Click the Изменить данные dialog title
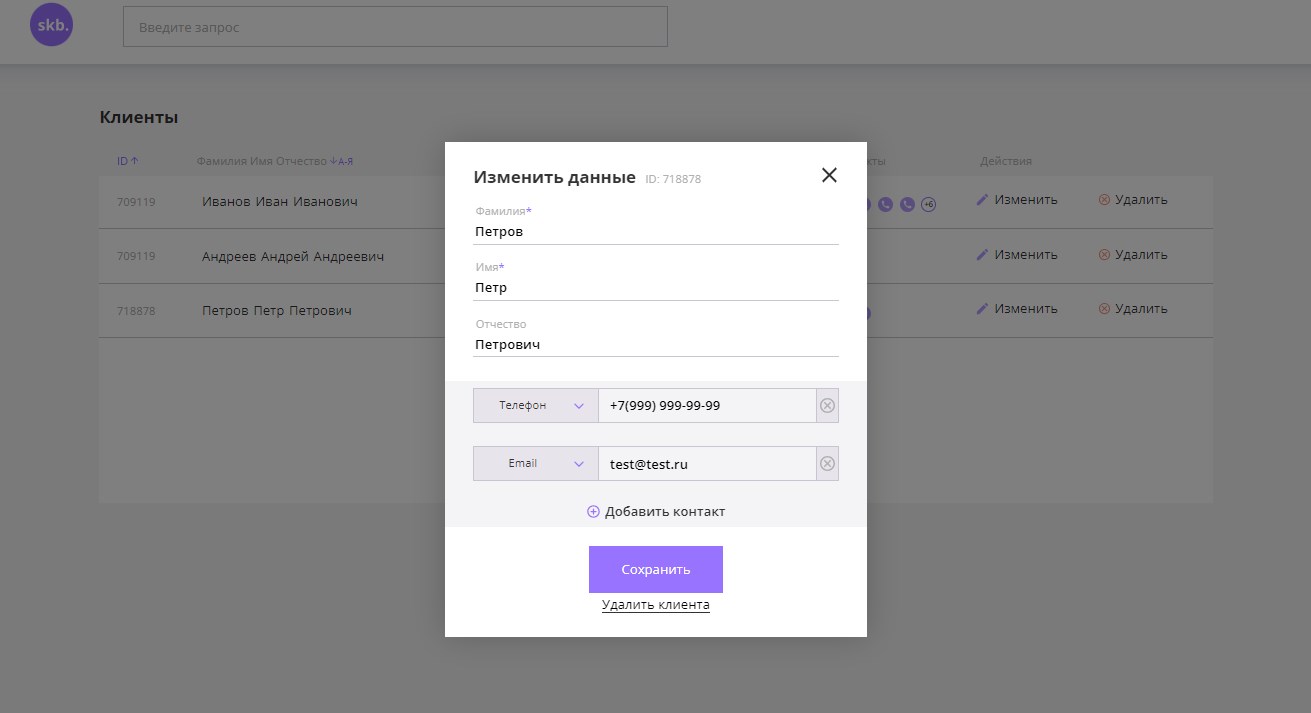1311x713 pixels. click(554, 177)
